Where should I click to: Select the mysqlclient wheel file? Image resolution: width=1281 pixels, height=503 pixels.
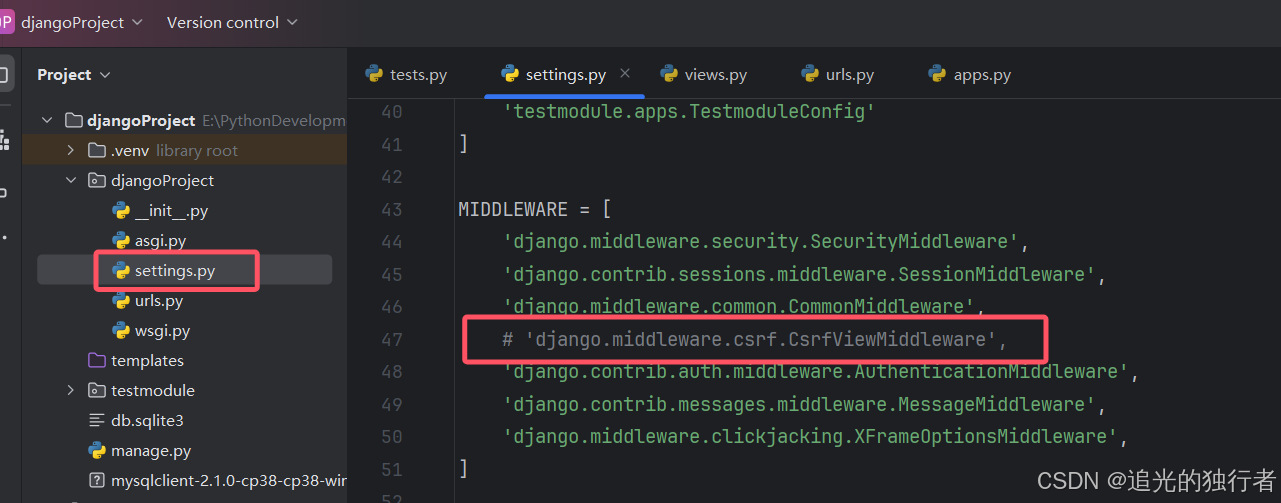[228, 481]
